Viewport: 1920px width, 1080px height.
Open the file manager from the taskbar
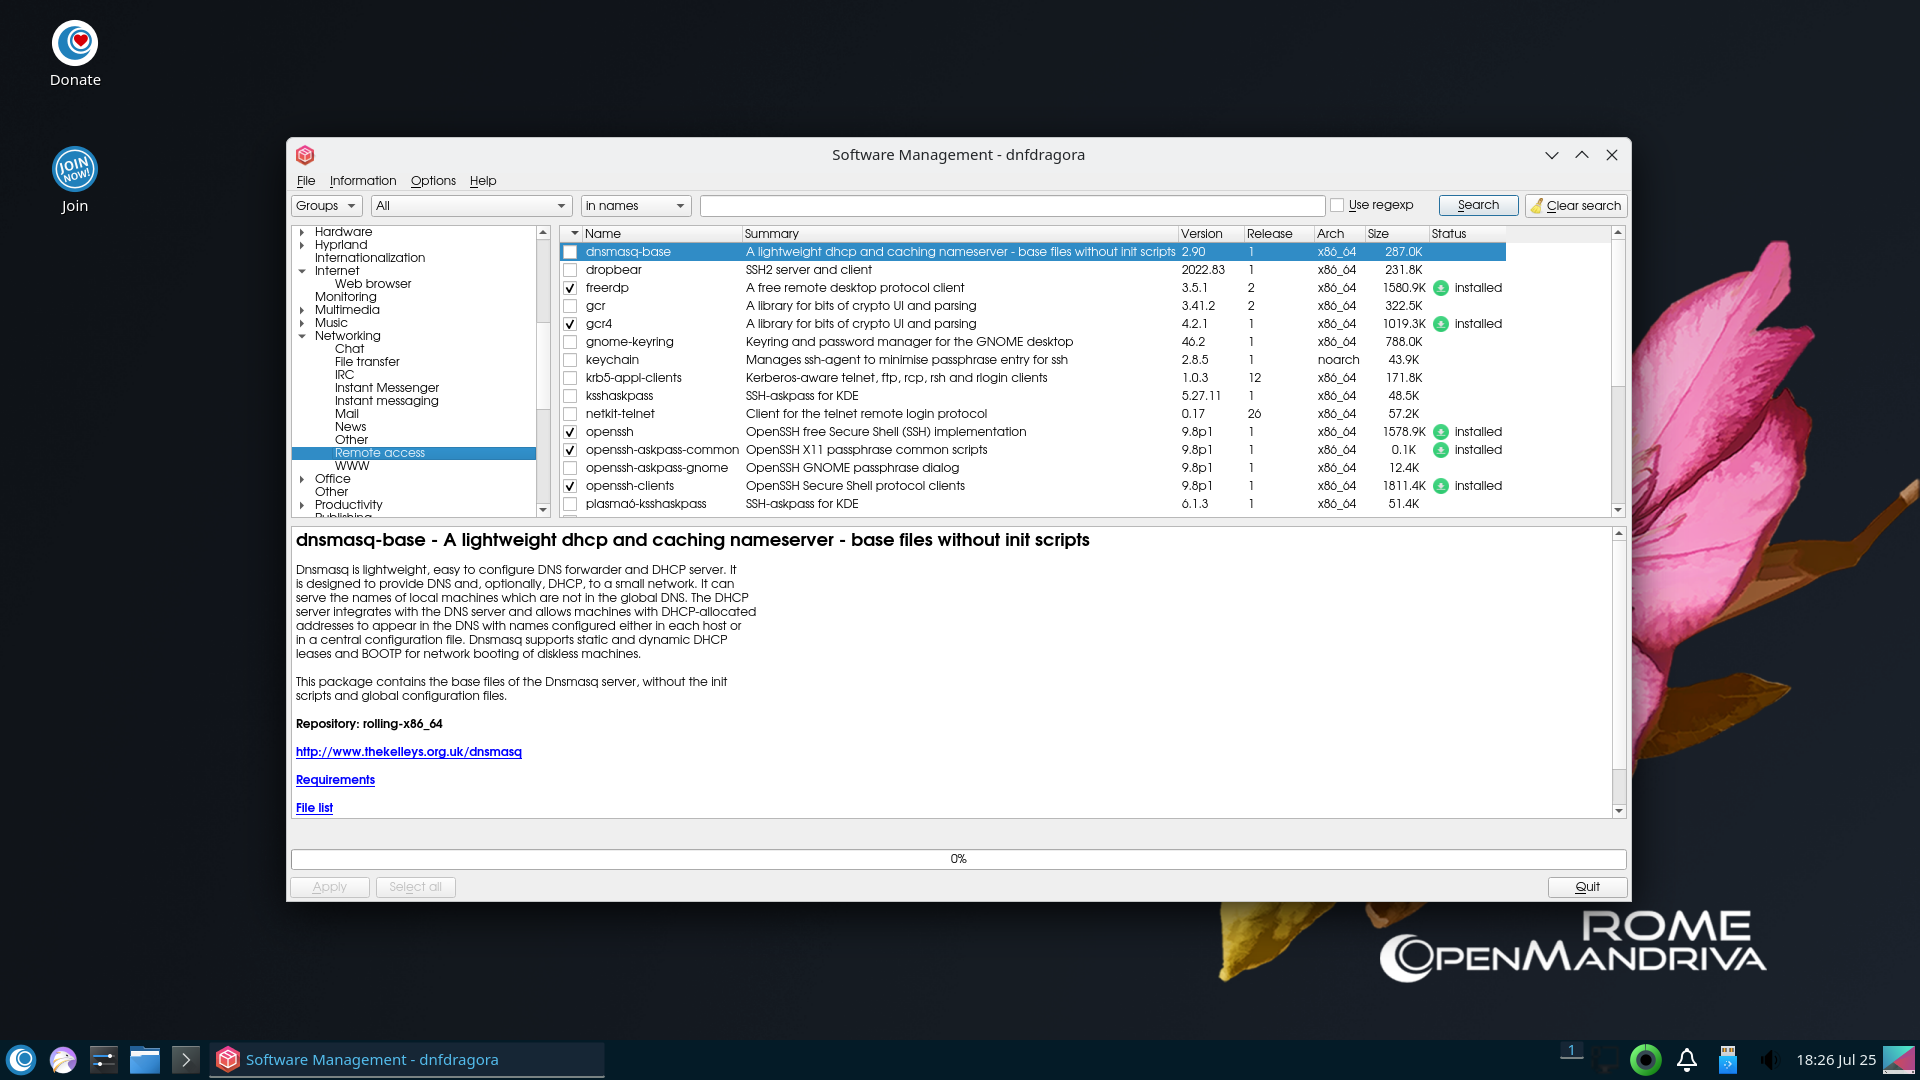click(x=145, y=1059)
